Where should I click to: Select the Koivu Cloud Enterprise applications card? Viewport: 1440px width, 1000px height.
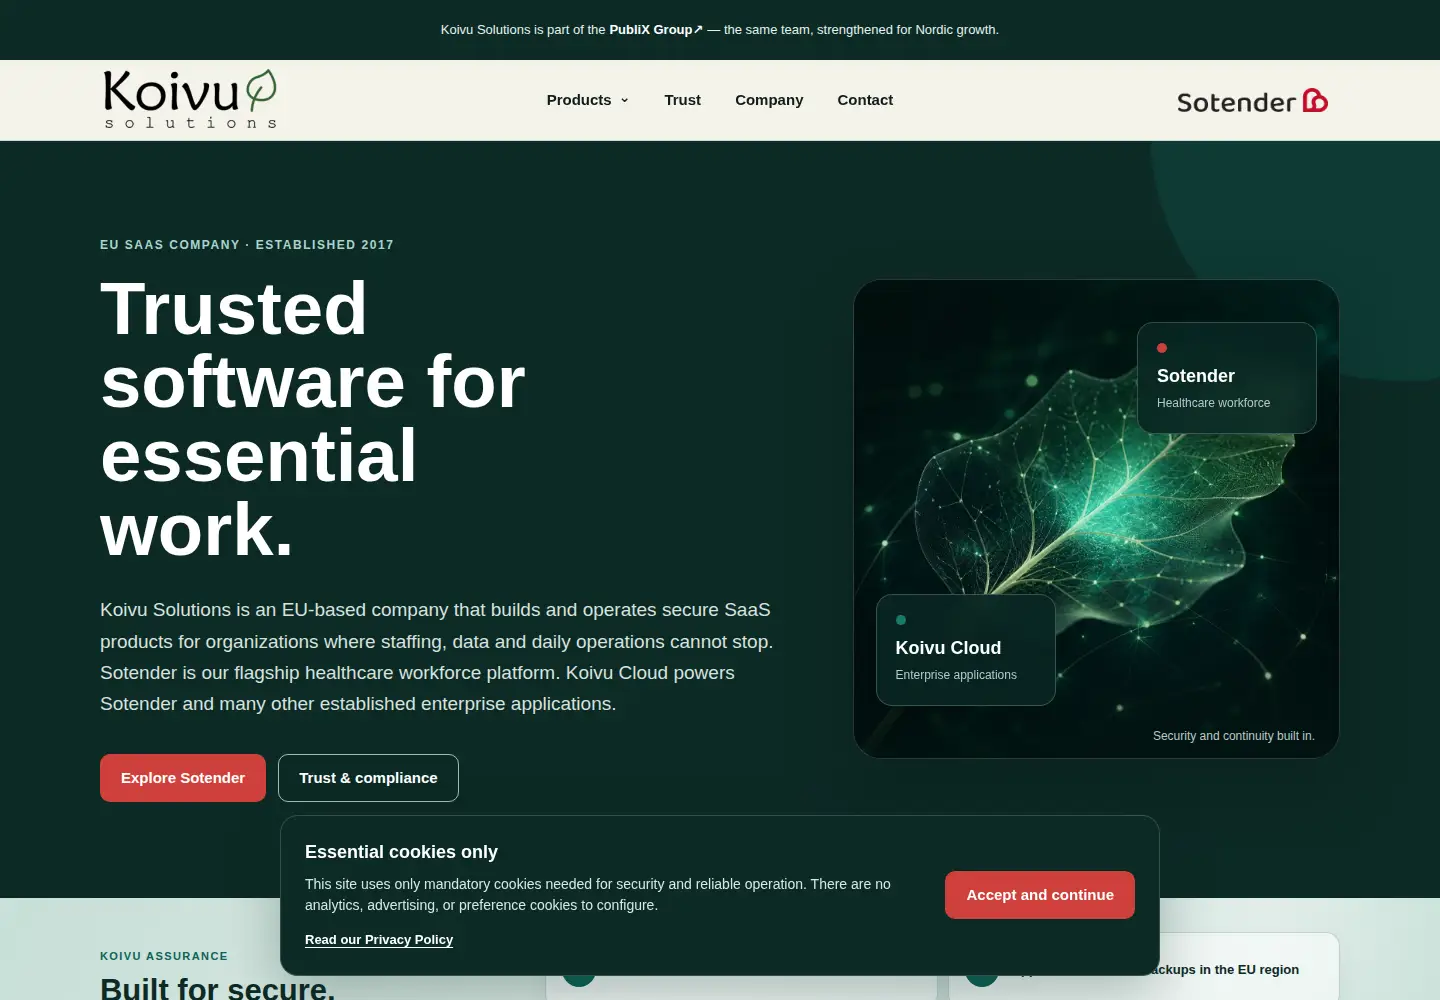tap(966, 650)
